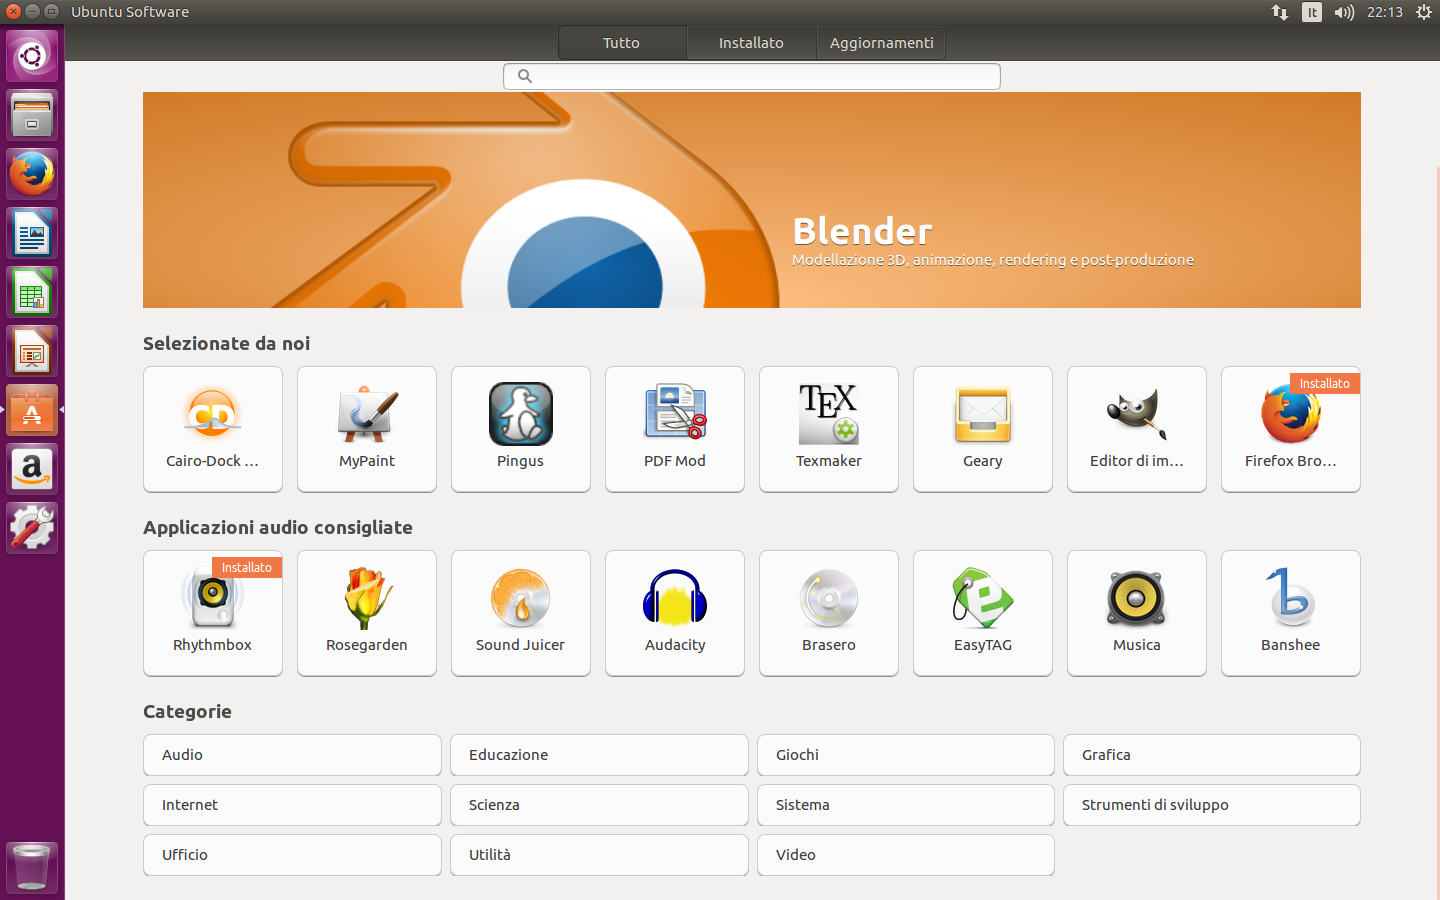Screen dimensions: 1440x900
Task: Open the Geary email app tile
Action: click(982, 429)
